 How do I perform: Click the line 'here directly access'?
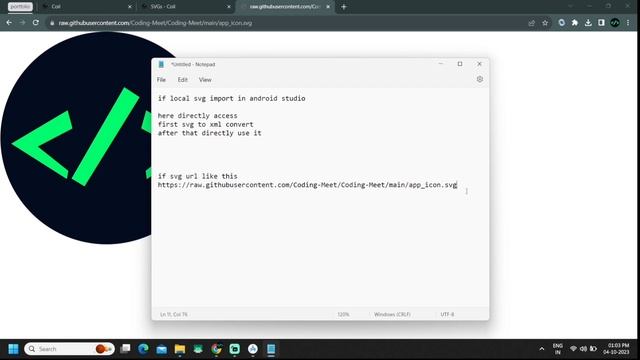198,116
